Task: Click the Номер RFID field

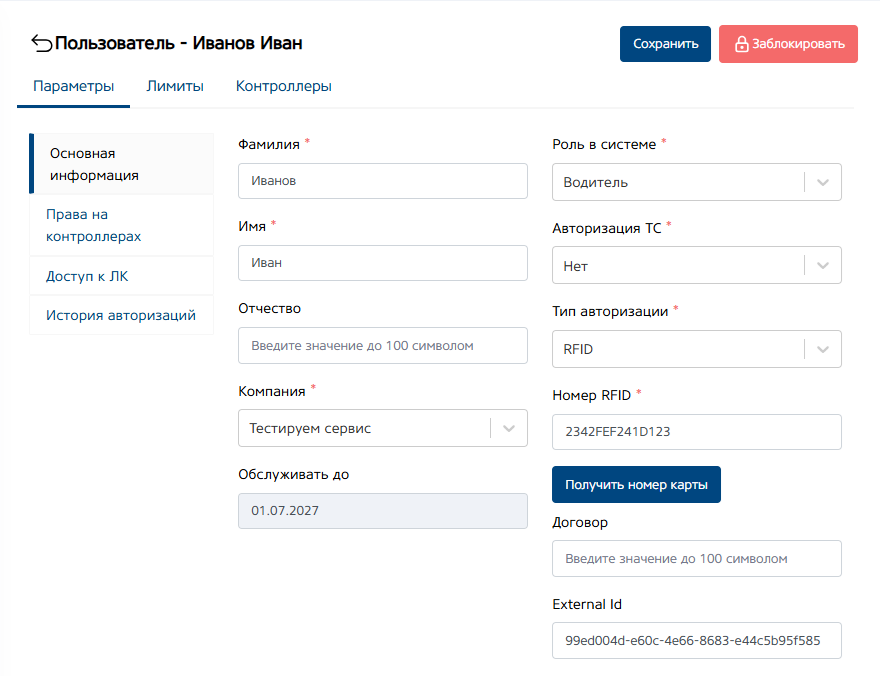Action: coord(696,432)
